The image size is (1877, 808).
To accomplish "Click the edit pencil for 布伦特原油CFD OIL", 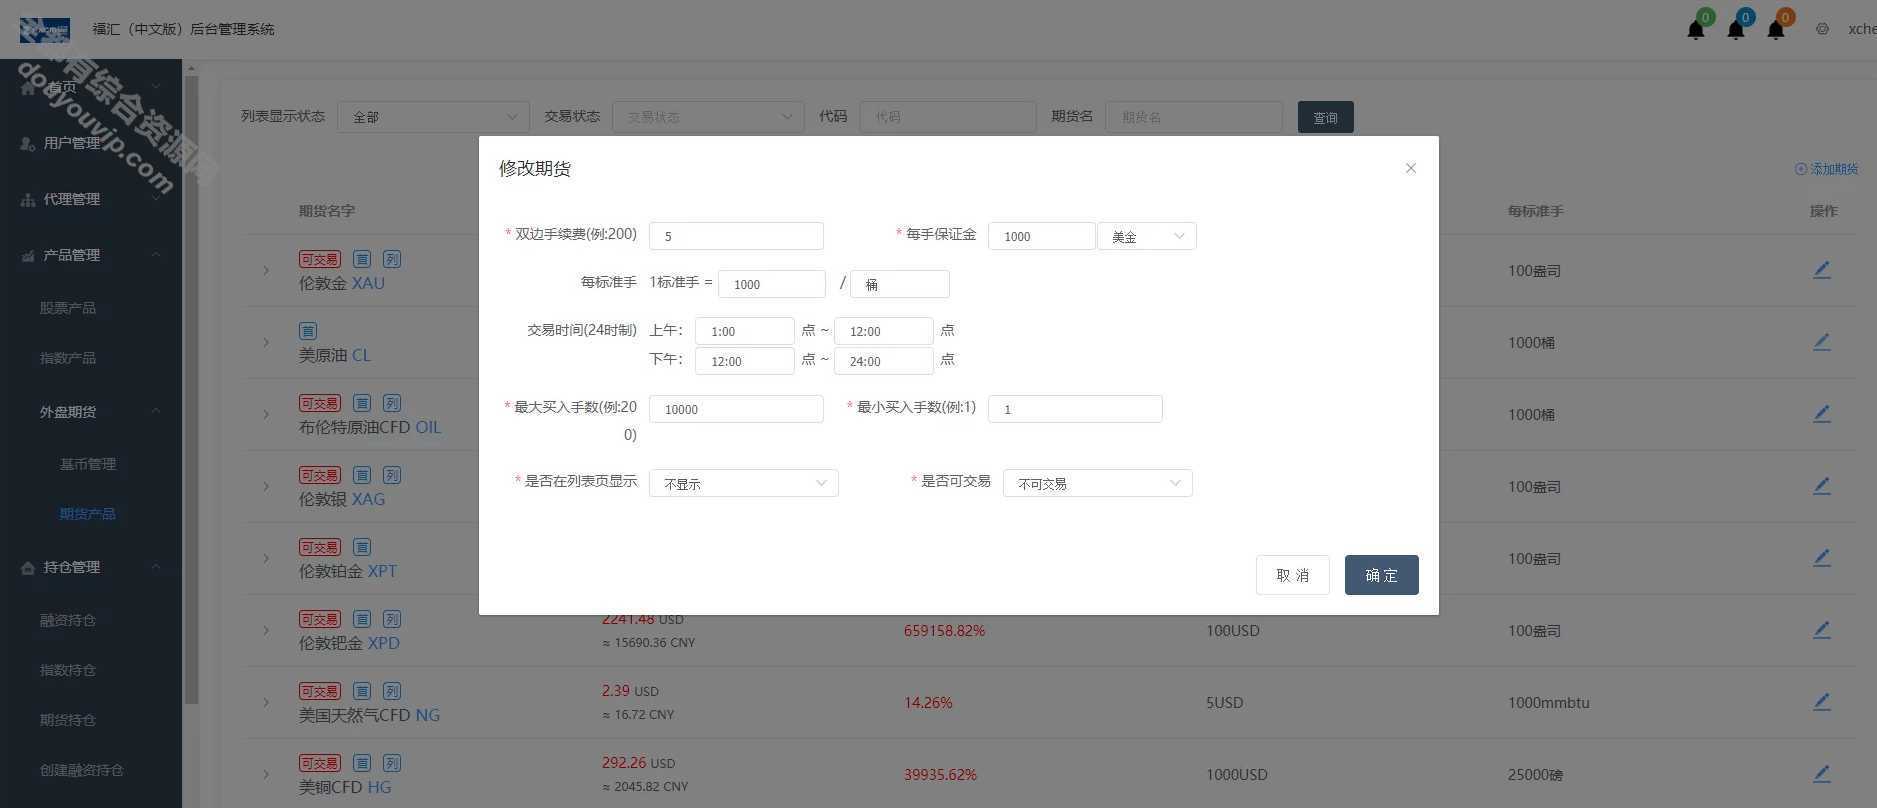I will [1822, 414].
